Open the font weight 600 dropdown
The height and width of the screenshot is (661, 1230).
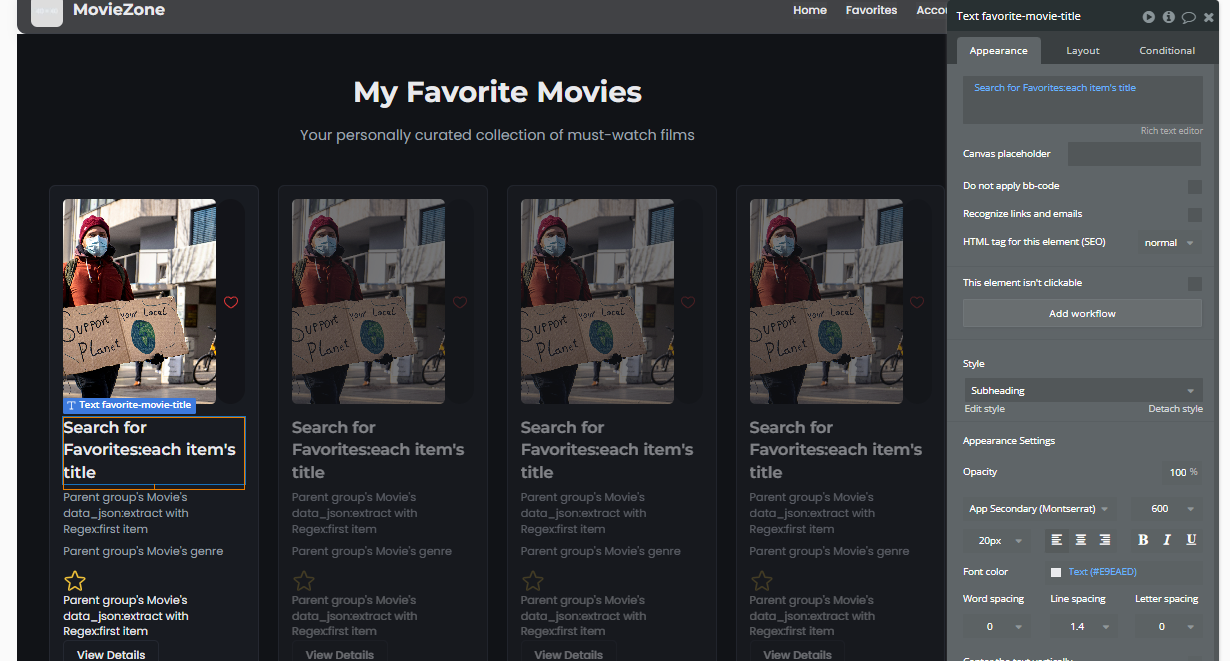tap(1168, 509)
